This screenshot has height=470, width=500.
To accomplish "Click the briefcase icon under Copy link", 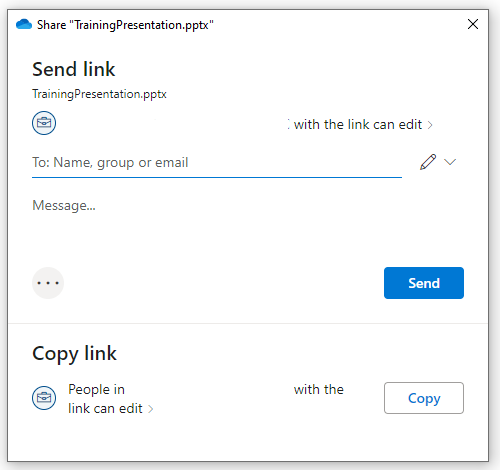I will (x=44, y=398).
